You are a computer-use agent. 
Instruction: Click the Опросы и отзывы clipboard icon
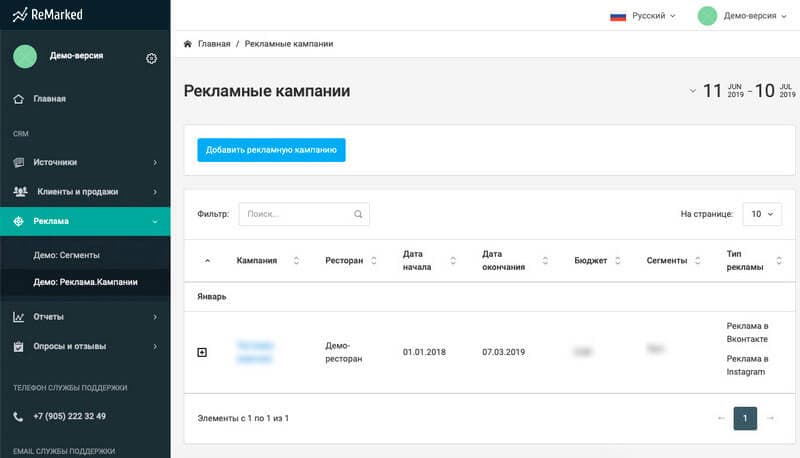point(19,346)
